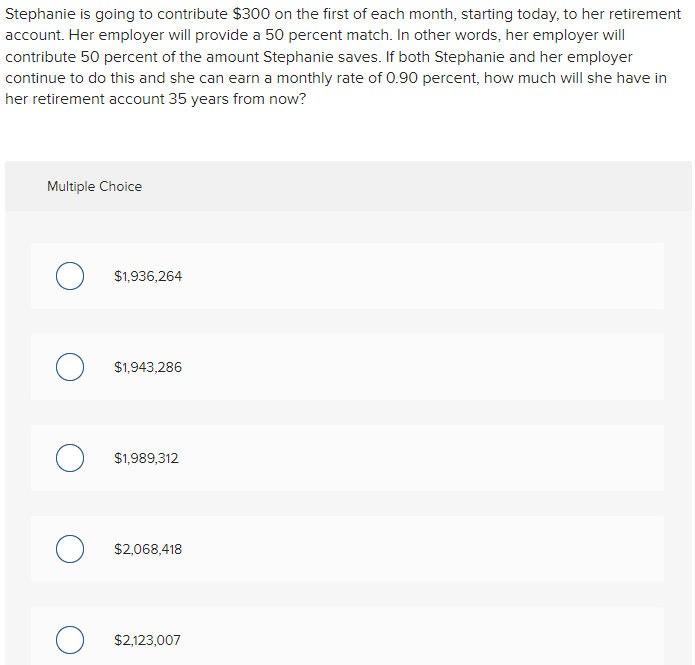Mark the $1,989,312 radio circle
Image resolution: width=695 pixels, height=665 pixels.
coord(70,458)
